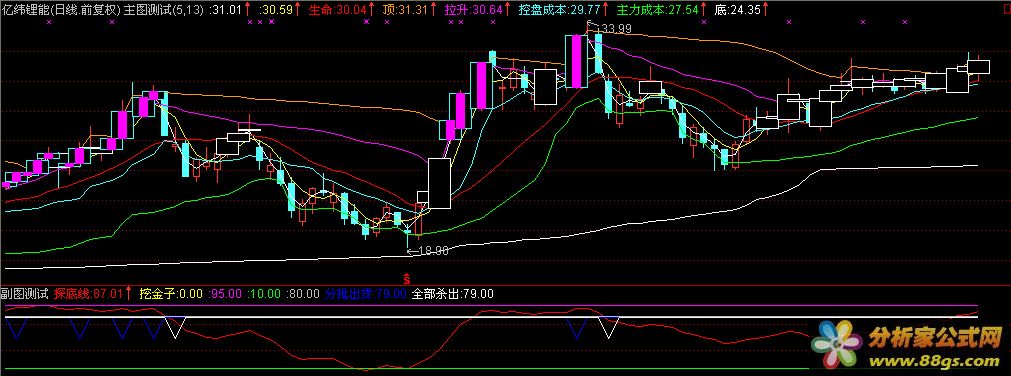Image resolution: width=1011 pixels, height=376 pixels.
Task: Click the blue 分批出货:79.00 label
Action: pyautogui.click(x=366, y=293)
